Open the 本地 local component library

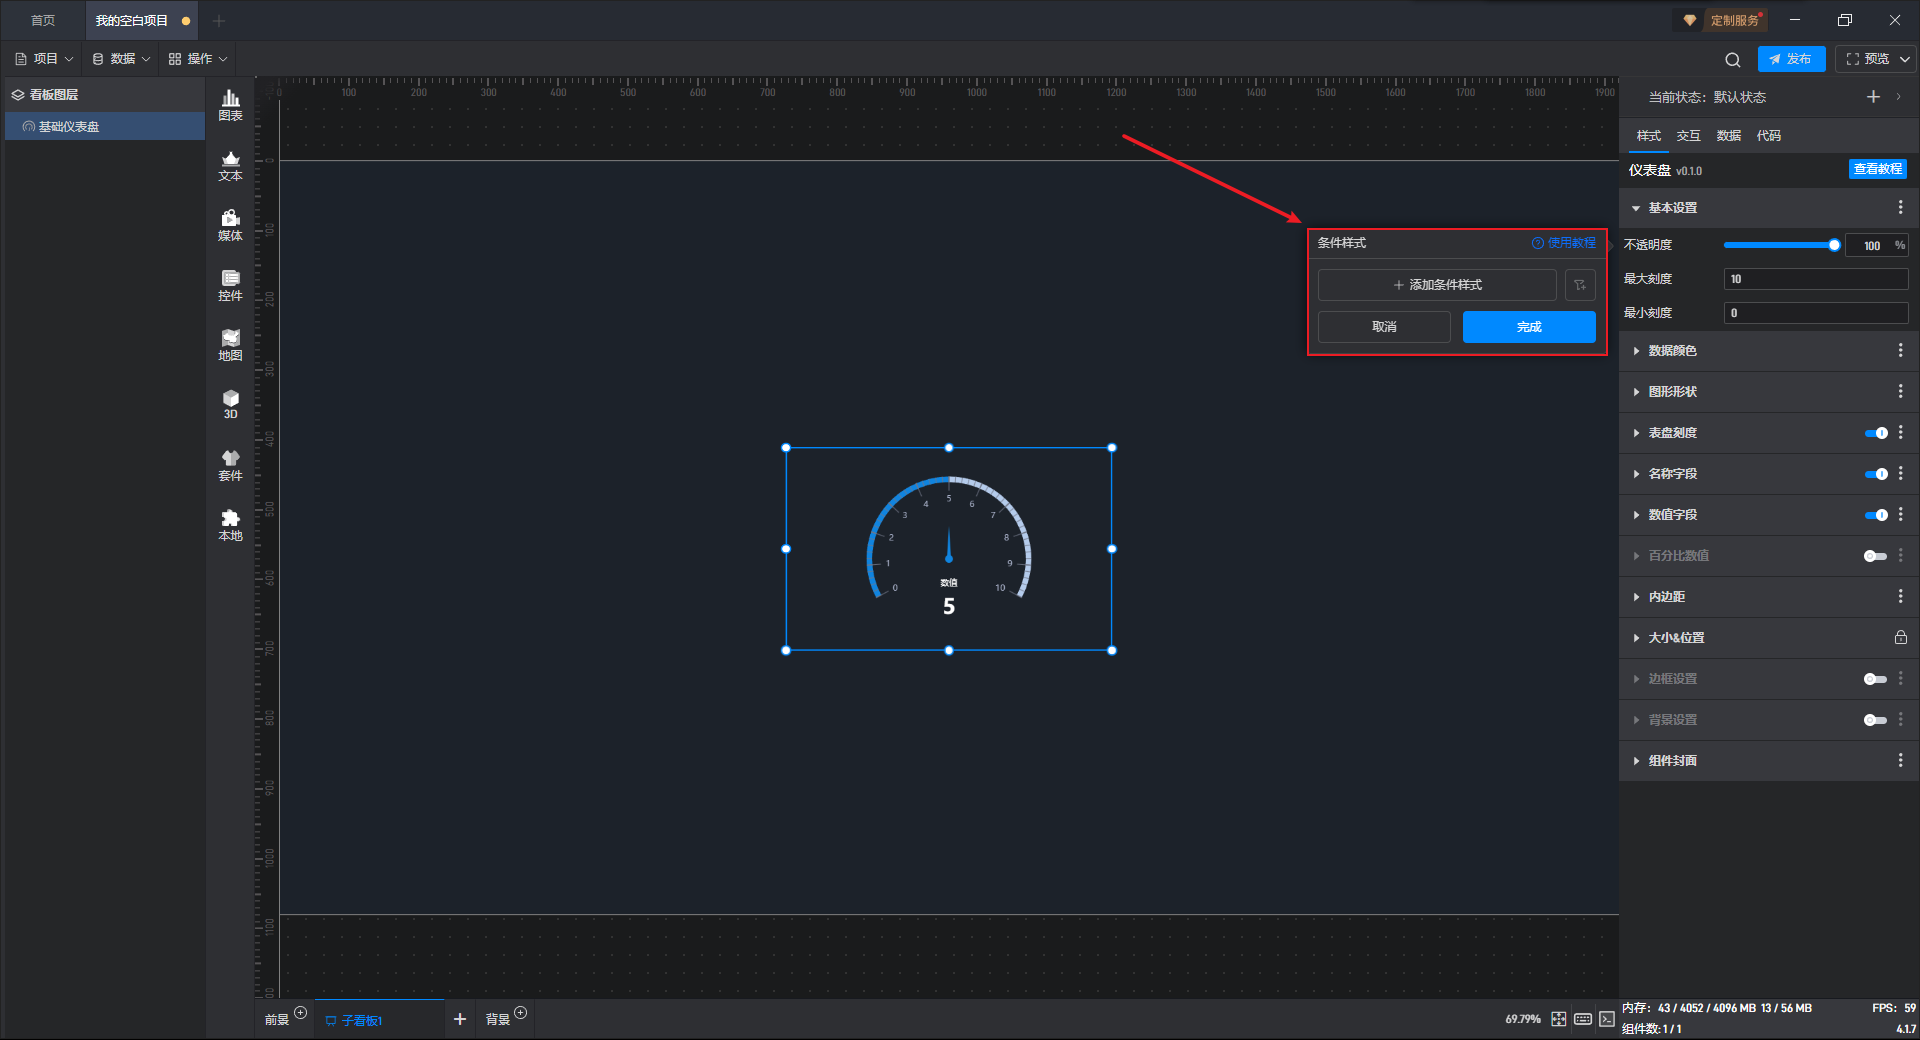[x=230, y=525]
